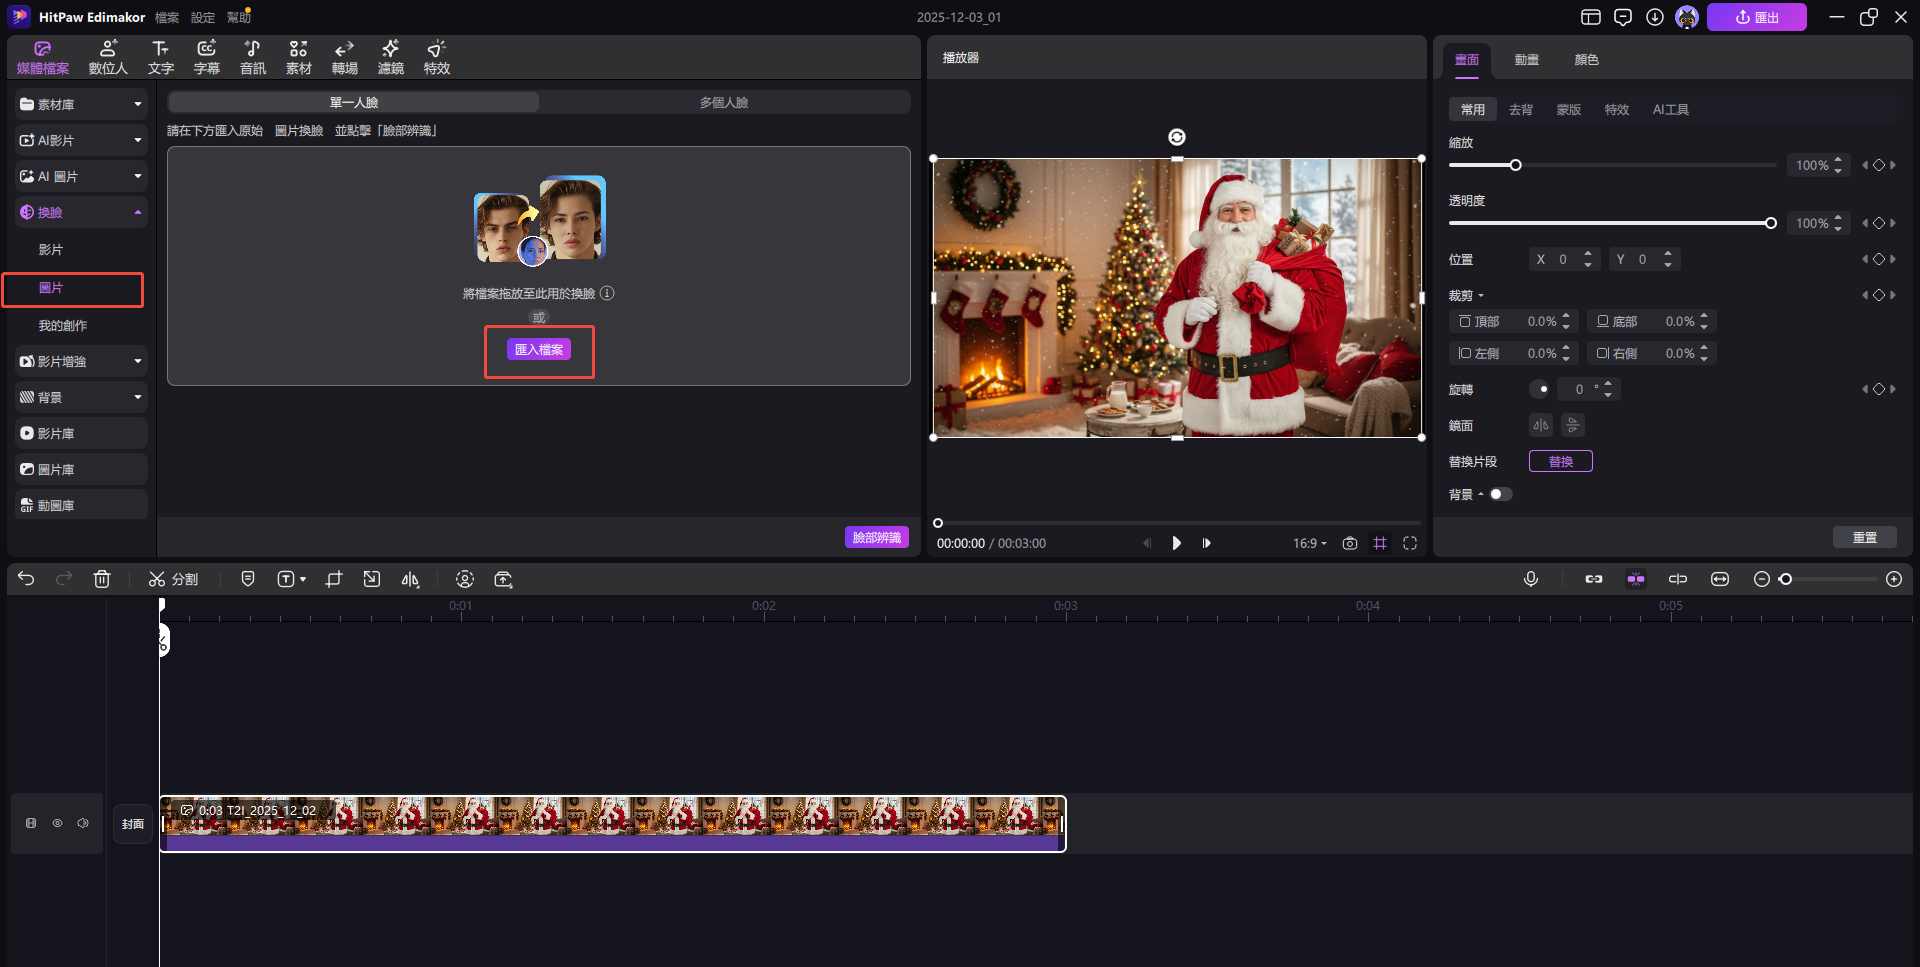Click the 臉部辨識 face recognition button

[876, 537]
